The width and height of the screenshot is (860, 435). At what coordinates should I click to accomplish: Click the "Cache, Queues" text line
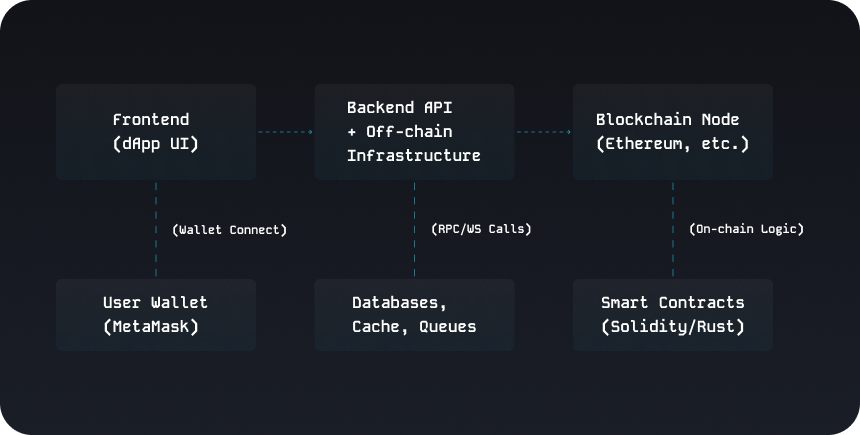(414, 327)
